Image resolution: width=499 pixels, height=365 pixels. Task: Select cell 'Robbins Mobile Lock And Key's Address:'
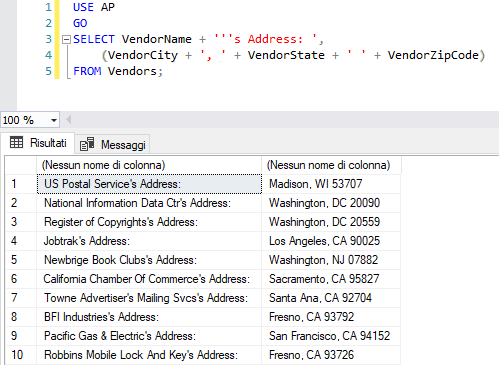click(x=149, y=355)
